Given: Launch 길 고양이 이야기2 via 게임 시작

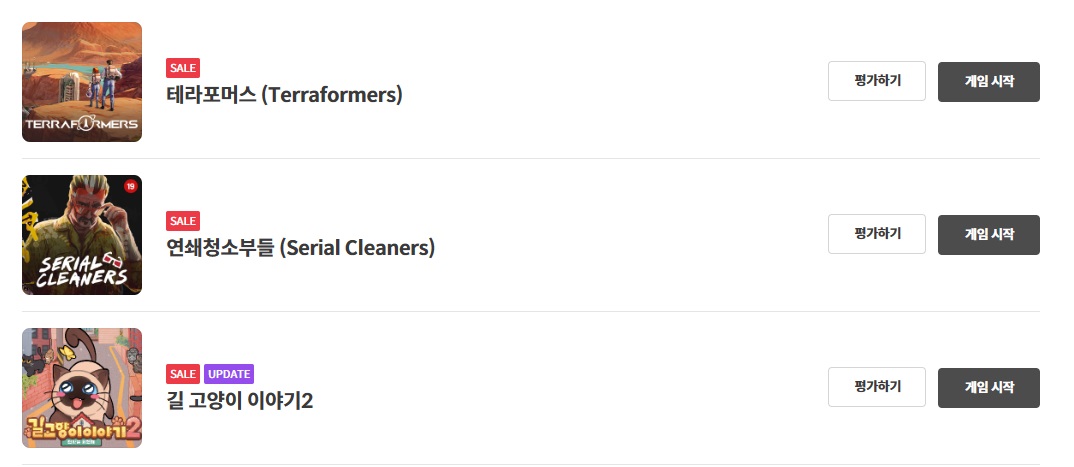Looking at the screenshot, I should (988, 388).
